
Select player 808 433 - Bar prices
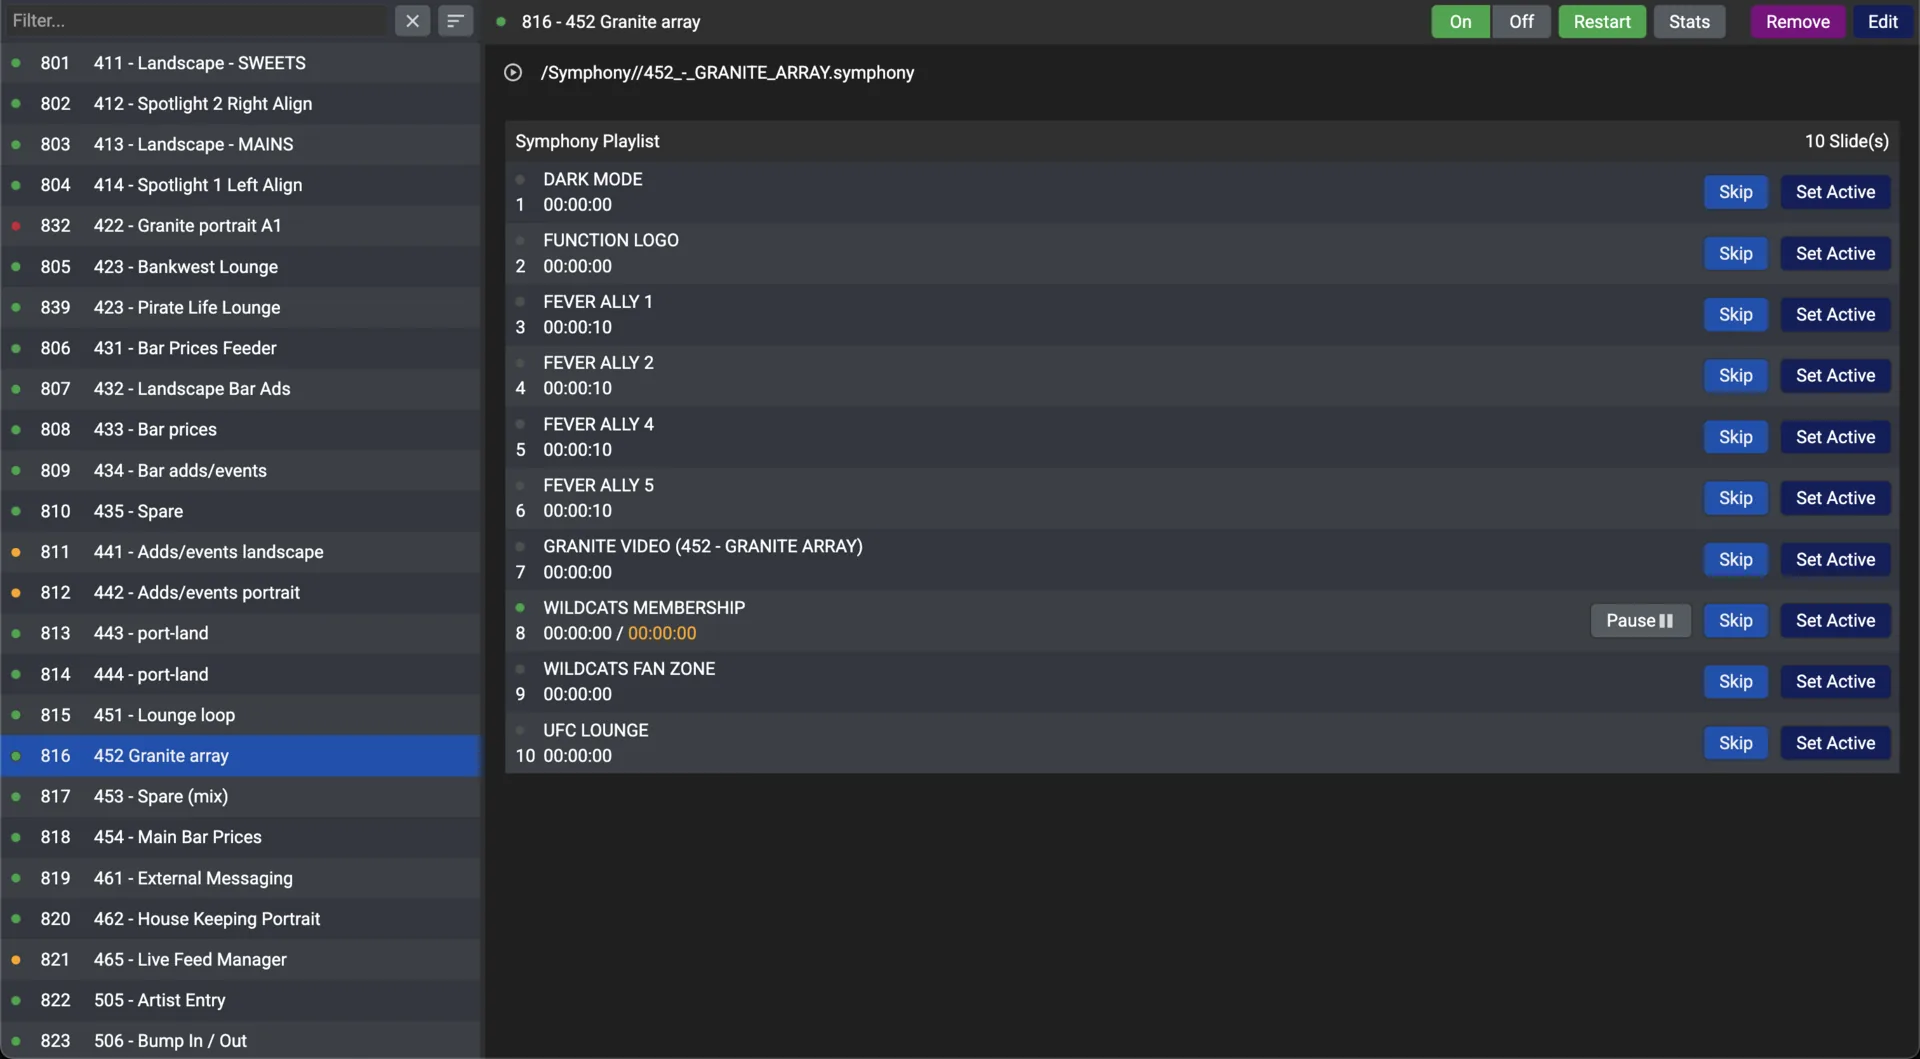point(241,429)
